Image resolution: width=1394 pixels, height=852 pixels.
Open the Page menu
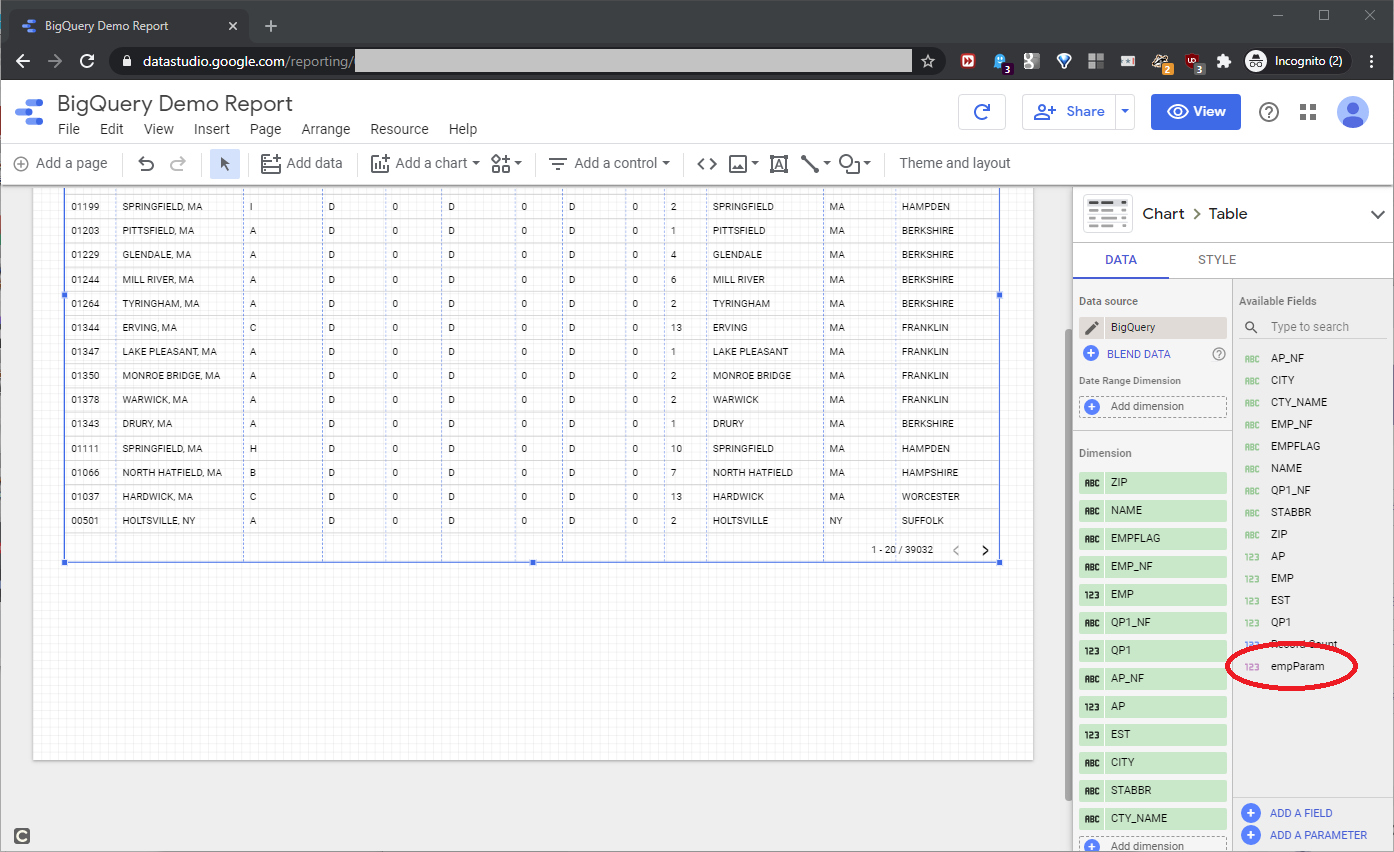click(x=266, y=129)
